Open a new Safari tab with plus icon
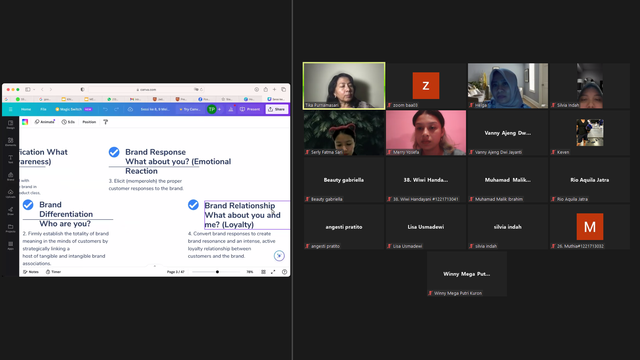This screenshot has height=360, width=640. [274, 89]
